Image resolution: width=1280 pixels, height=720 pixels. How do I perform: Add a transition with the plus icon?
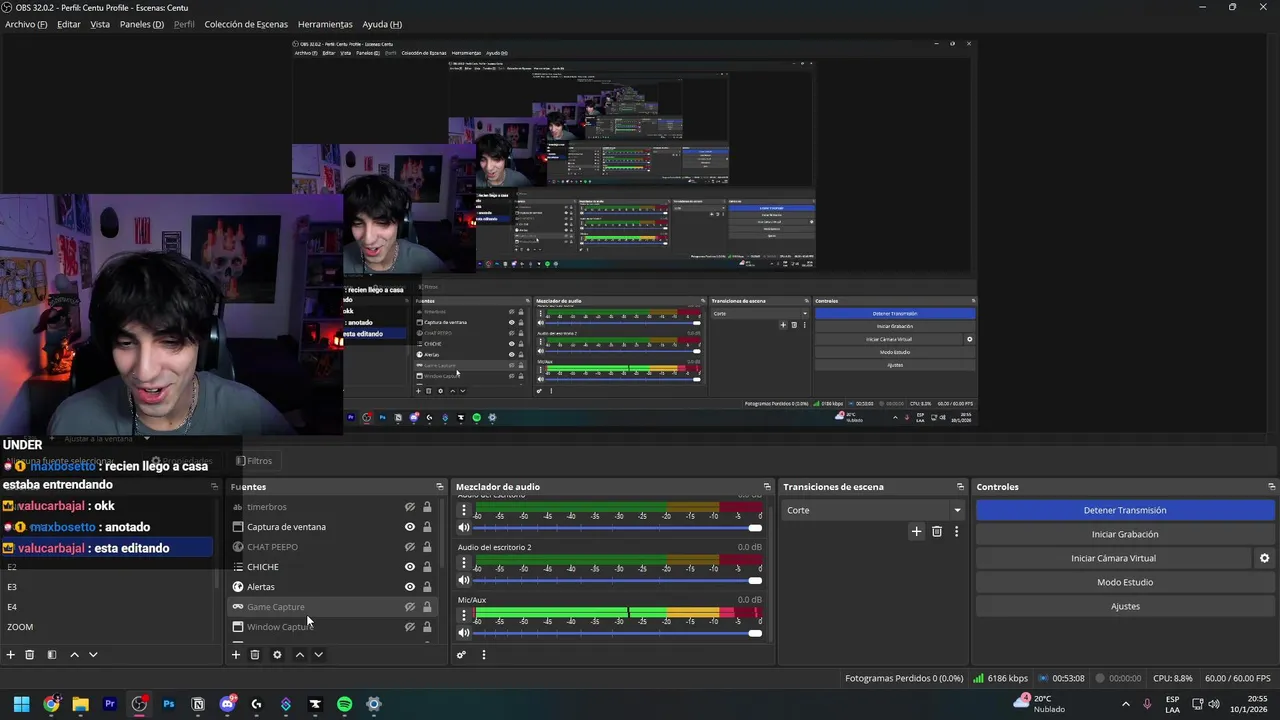point(916,531)
